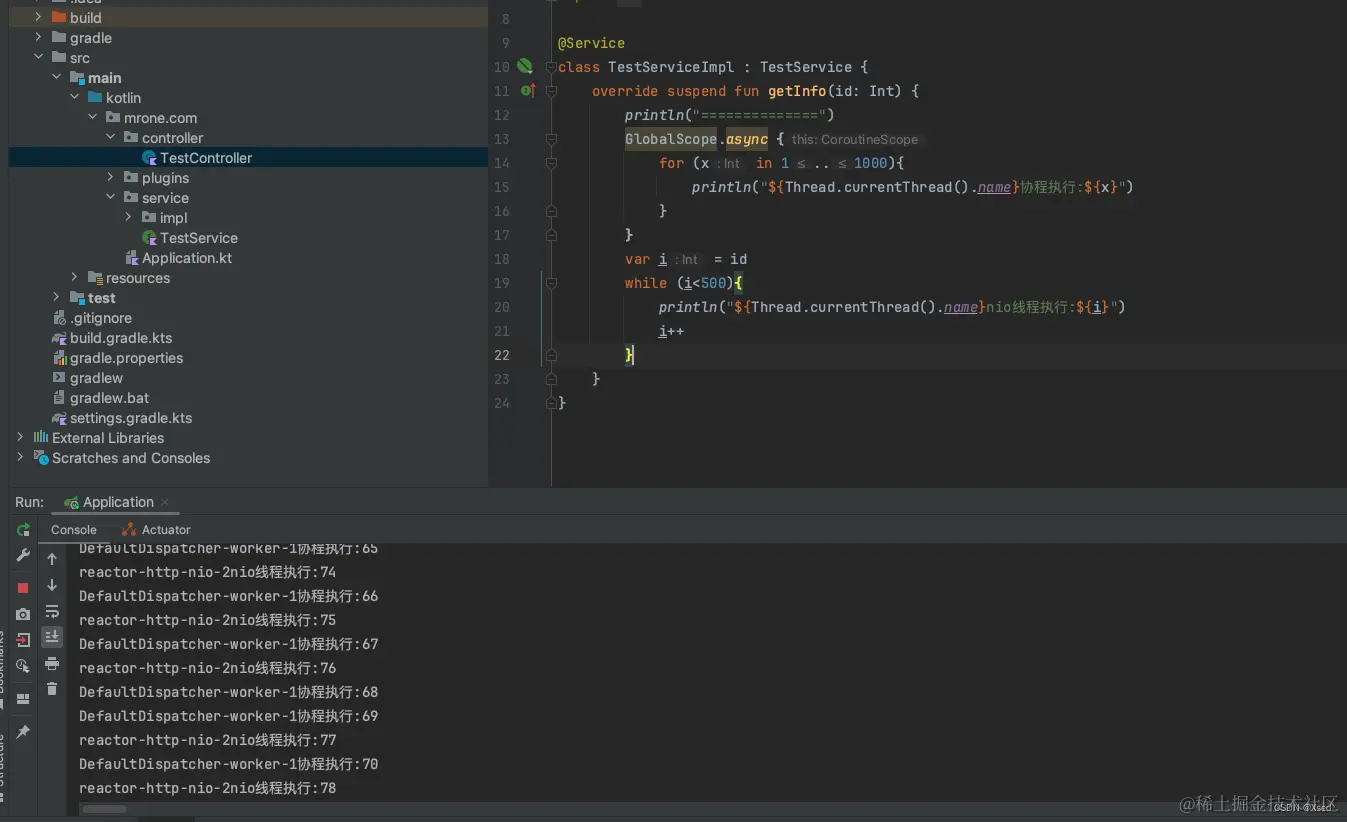This screenshot has width=1347, height=822.
Task: Switch to the Actuator tab
Action: [156, 530]
